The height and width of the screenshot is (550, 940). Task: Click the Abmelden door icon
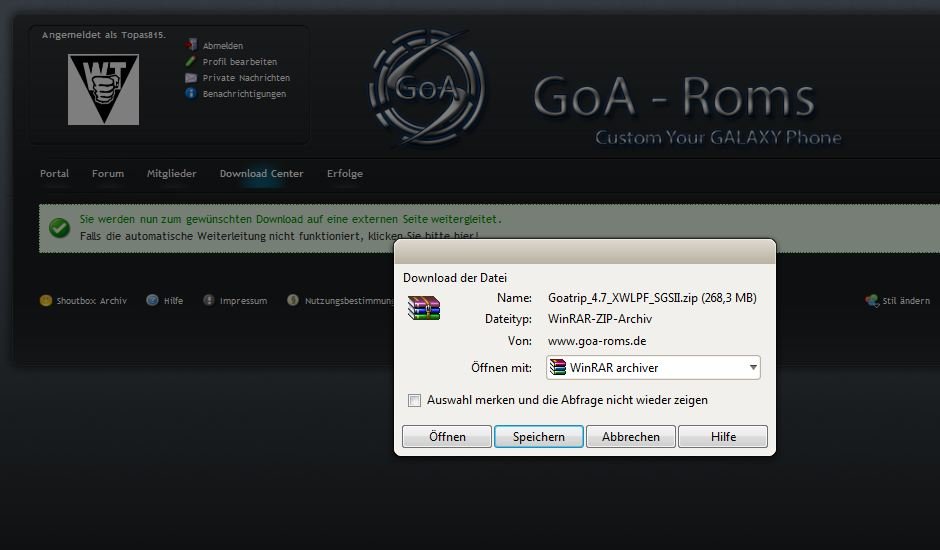[191, 45]
